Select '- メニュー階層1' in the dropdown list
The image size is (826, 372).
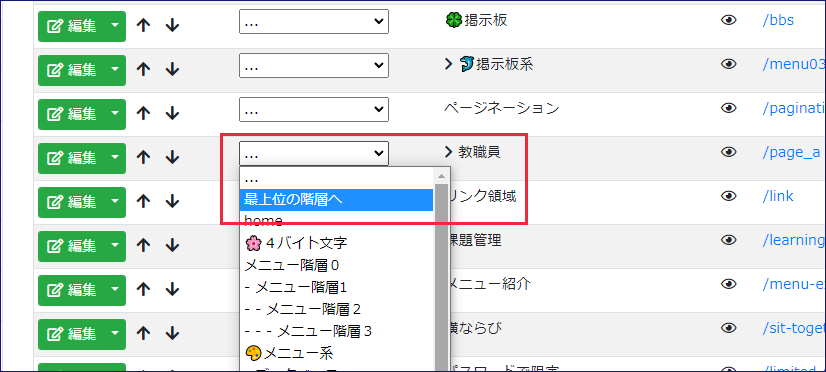337,287
